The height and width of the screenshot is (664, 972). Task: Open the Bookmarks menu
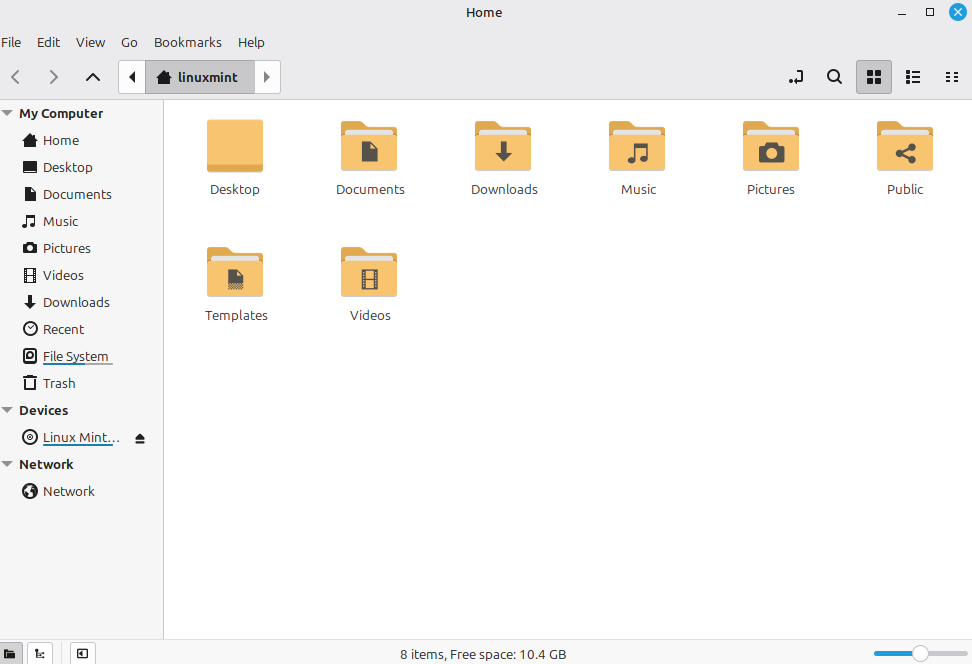(x=187, y=42)
